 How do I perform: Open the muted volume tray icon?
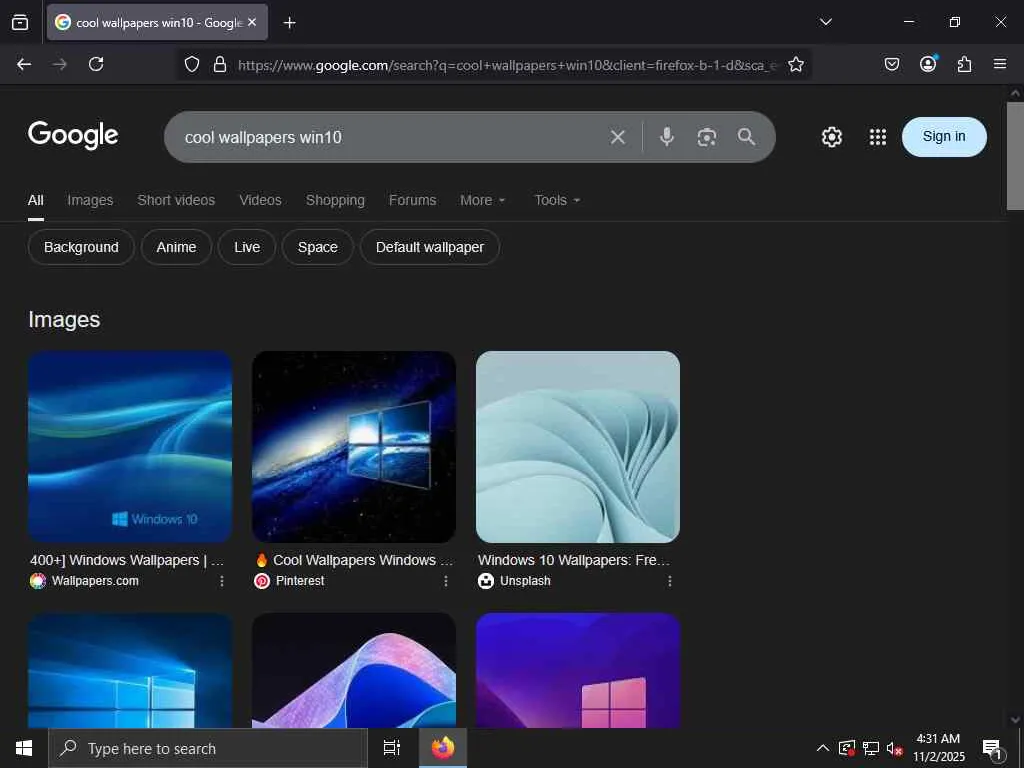[x=895, y=748]
